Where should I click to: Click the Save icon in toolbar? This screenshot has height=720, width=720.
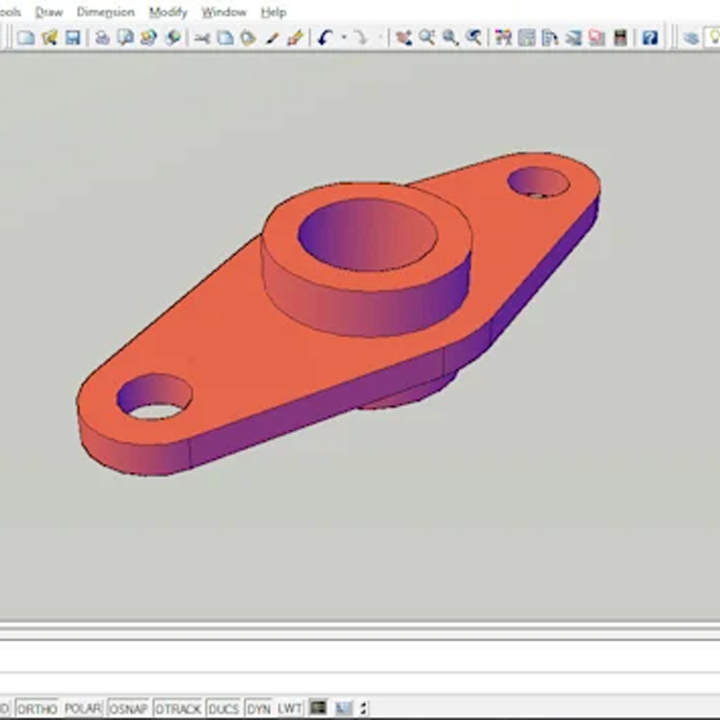(73, 38)
